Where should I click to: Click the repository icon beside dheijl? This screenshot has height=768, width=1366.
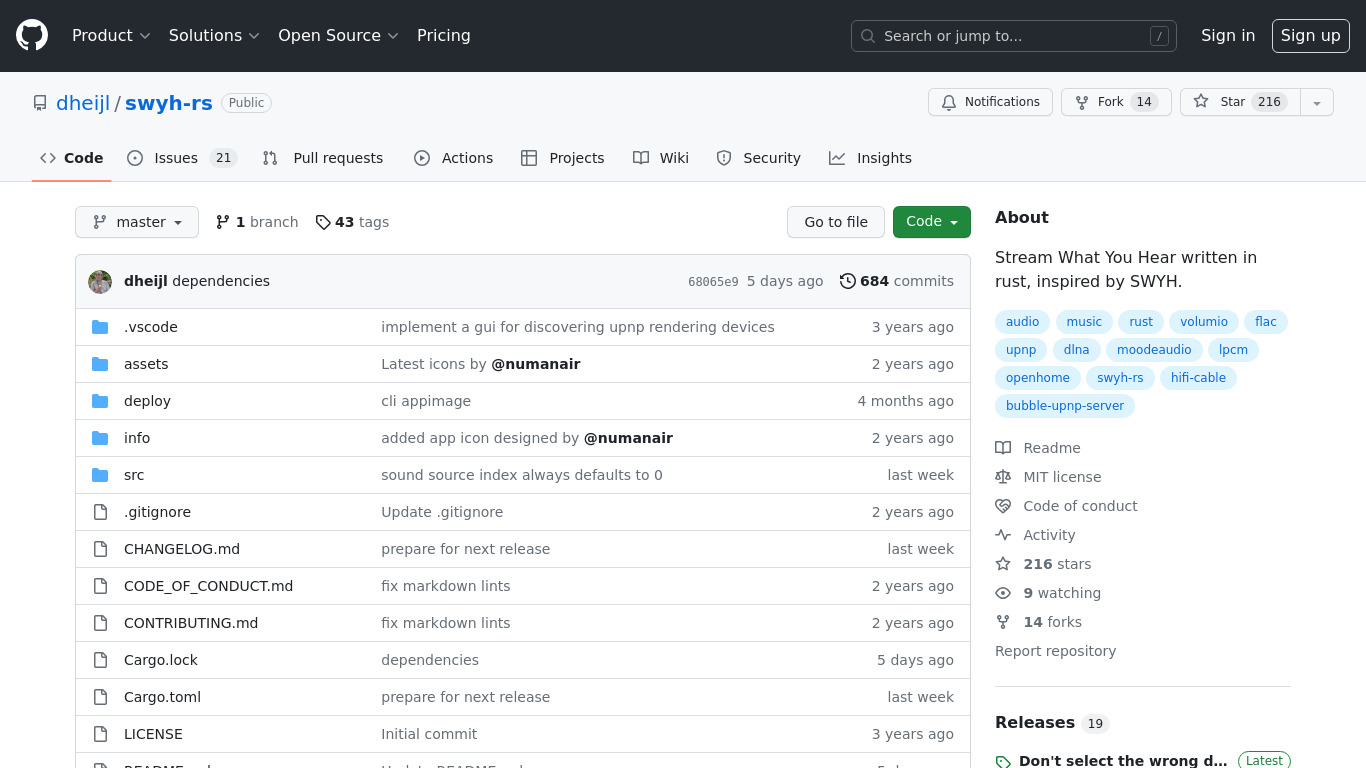point(40,103)
